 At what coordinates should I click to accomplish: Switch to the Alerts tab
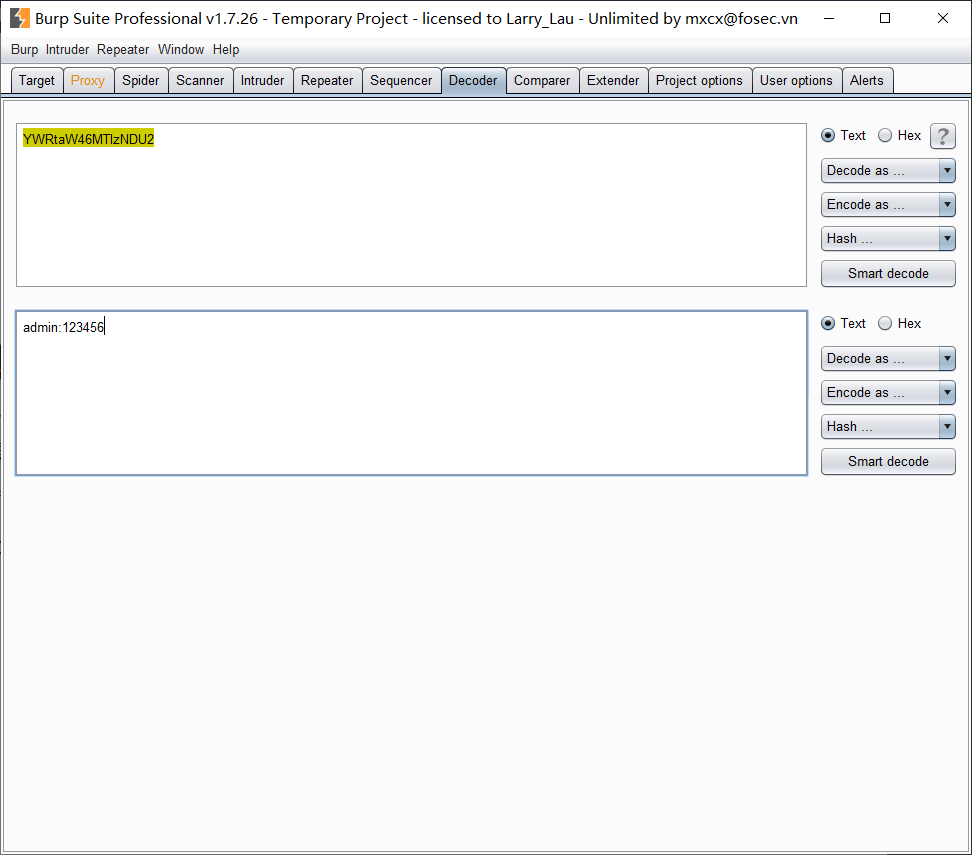pyautogui.click(x=867, y=81)
